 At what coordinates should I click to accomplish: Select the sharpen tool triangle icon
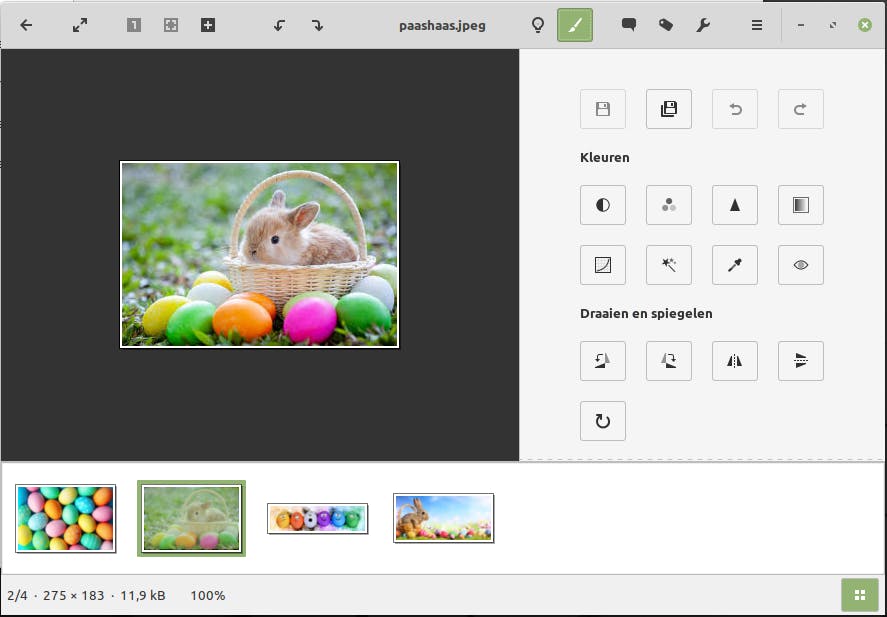click(x=735, y=205)
